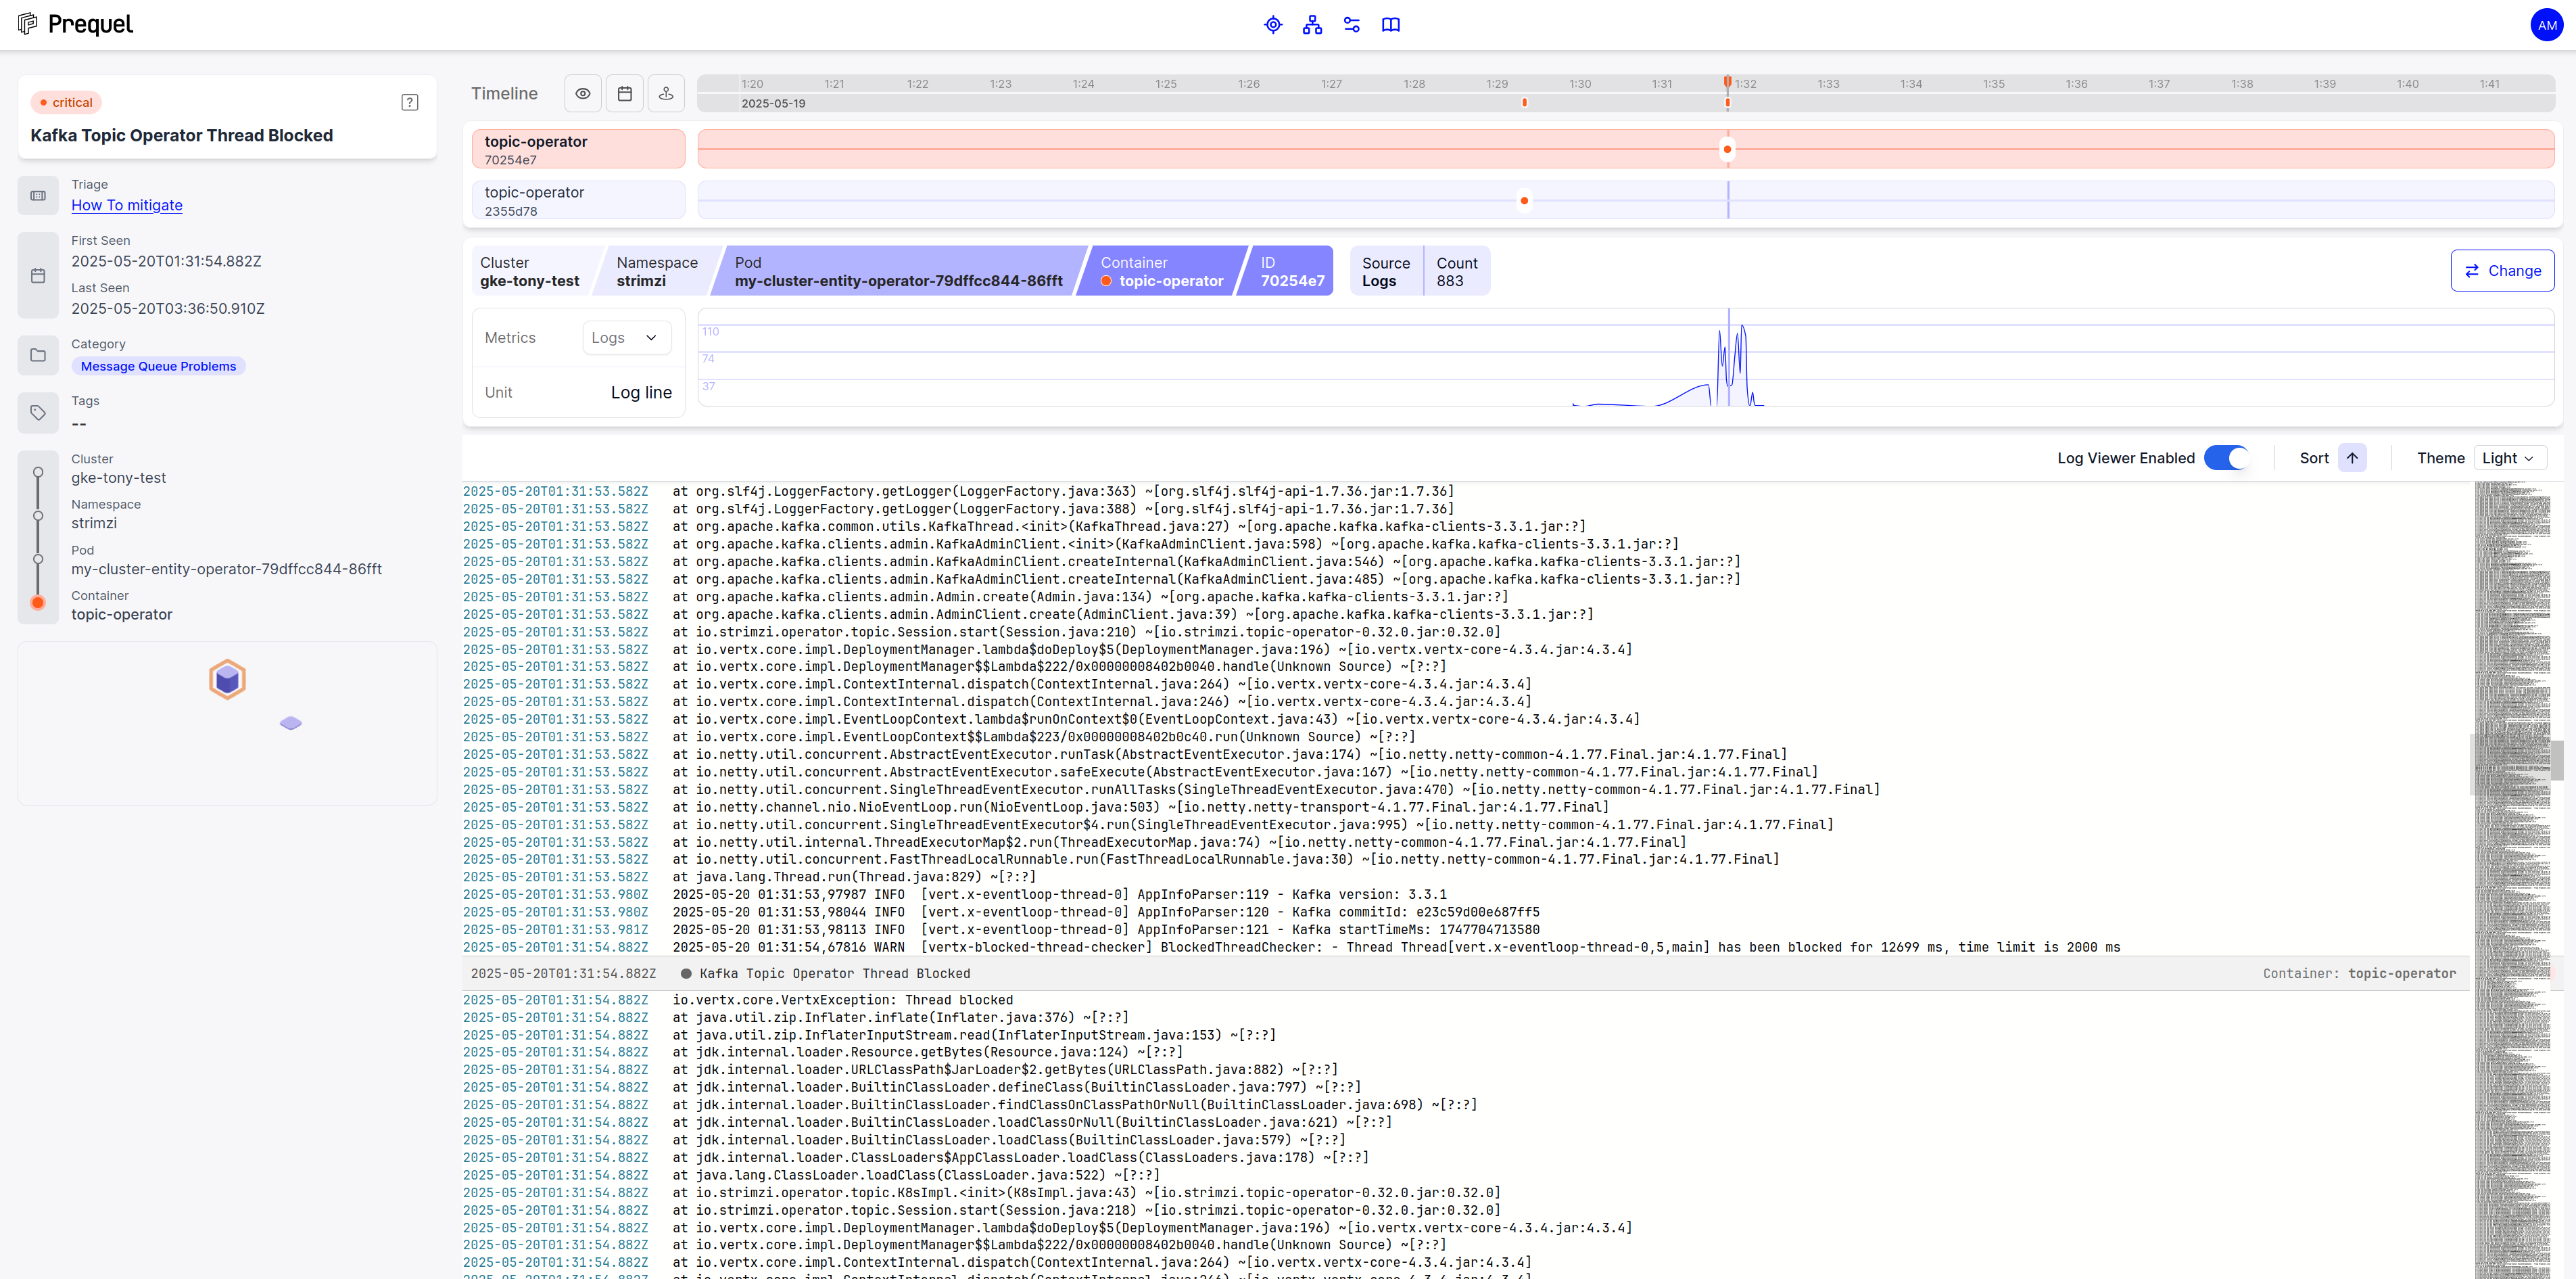This screenshot has width=2576, height=1279.
Task: Open the target detections icon in top nav
Action: (1273, 25)
